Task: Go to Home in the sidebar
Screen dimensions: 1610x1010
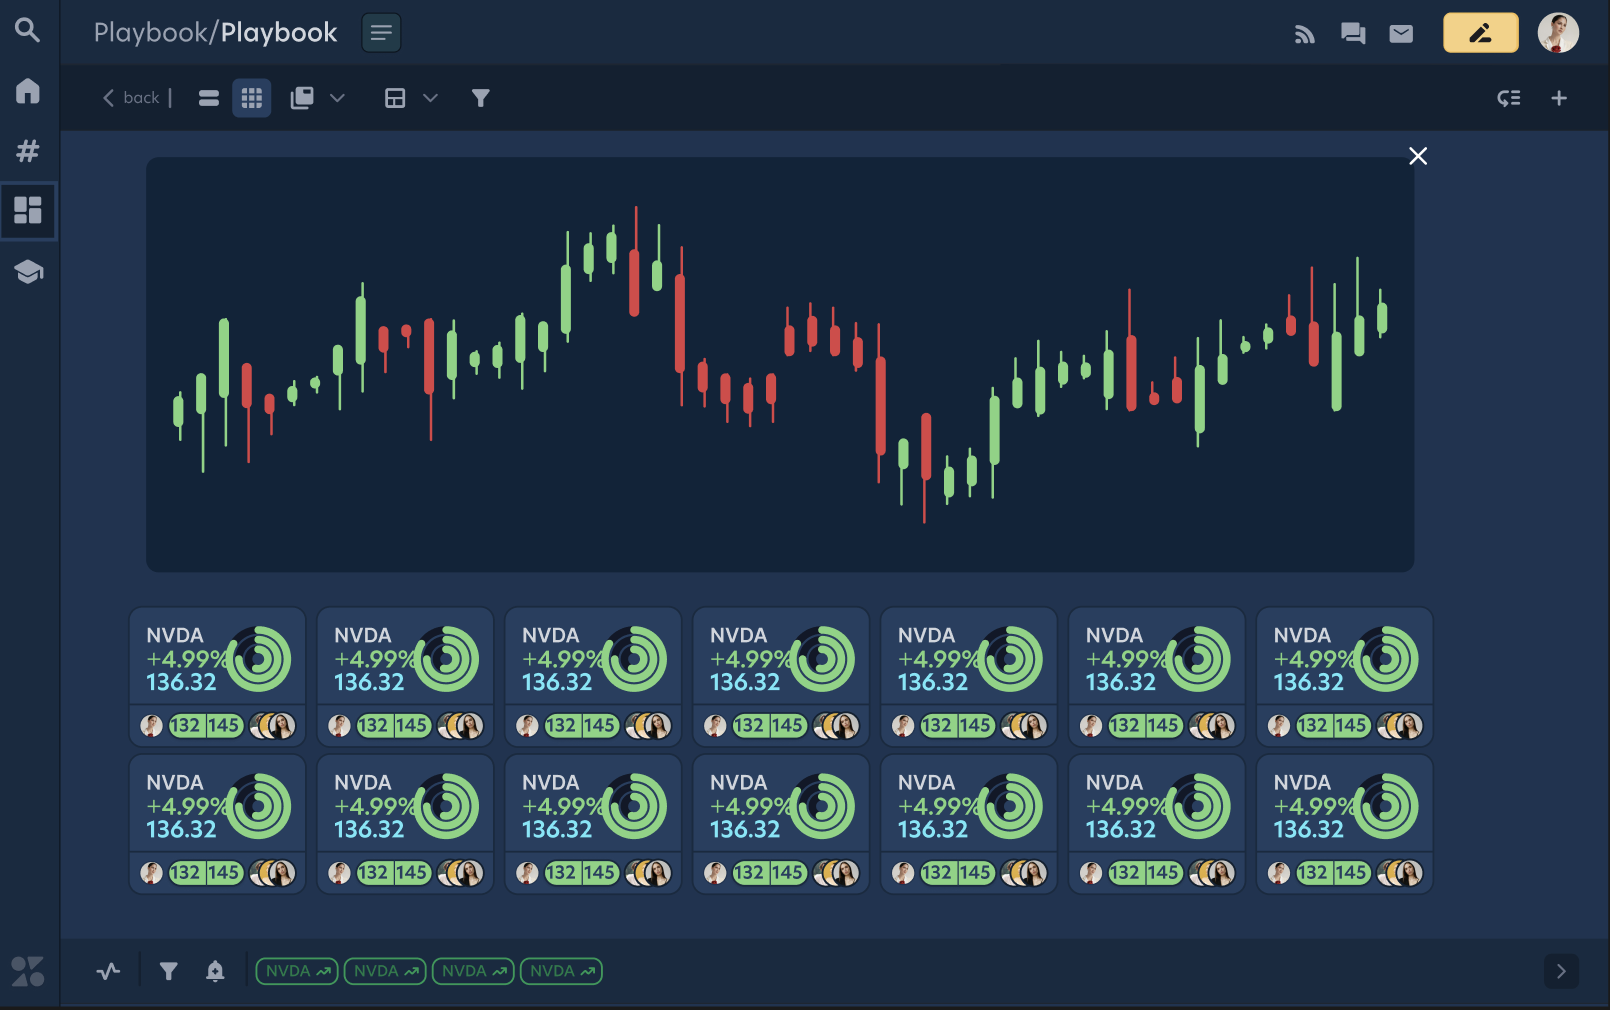Action: coord(28,91)
